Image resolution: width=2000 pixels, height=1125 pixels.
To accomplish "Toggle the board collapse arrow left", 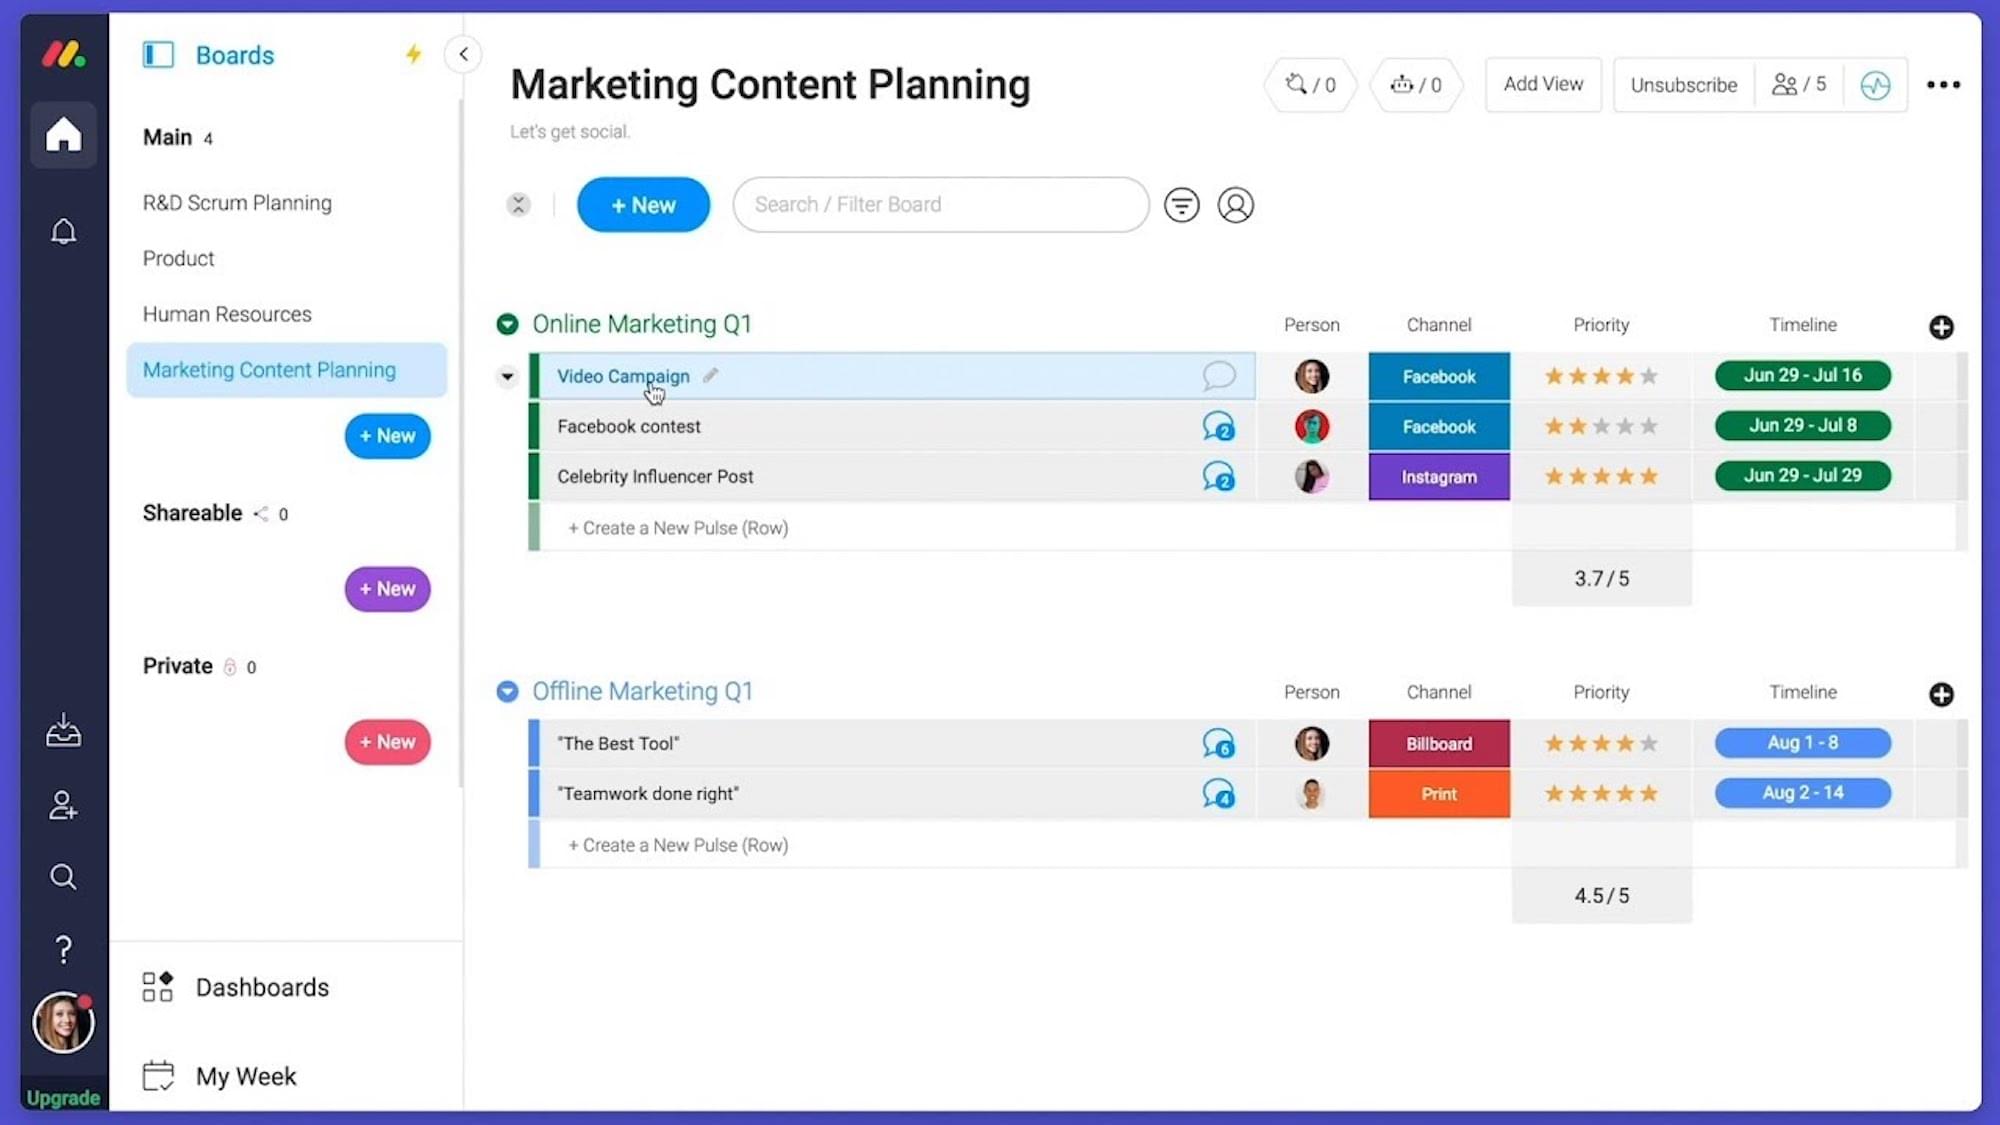I will 464,55.
